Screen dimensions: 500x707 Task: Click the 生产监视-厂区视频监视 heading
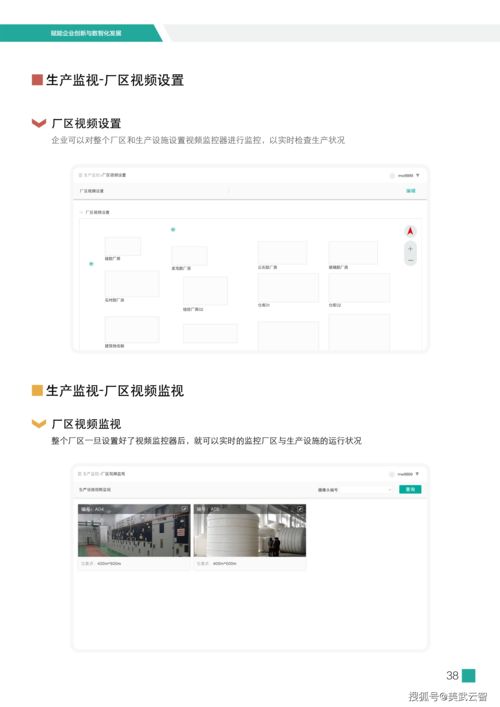pos(115,390)
